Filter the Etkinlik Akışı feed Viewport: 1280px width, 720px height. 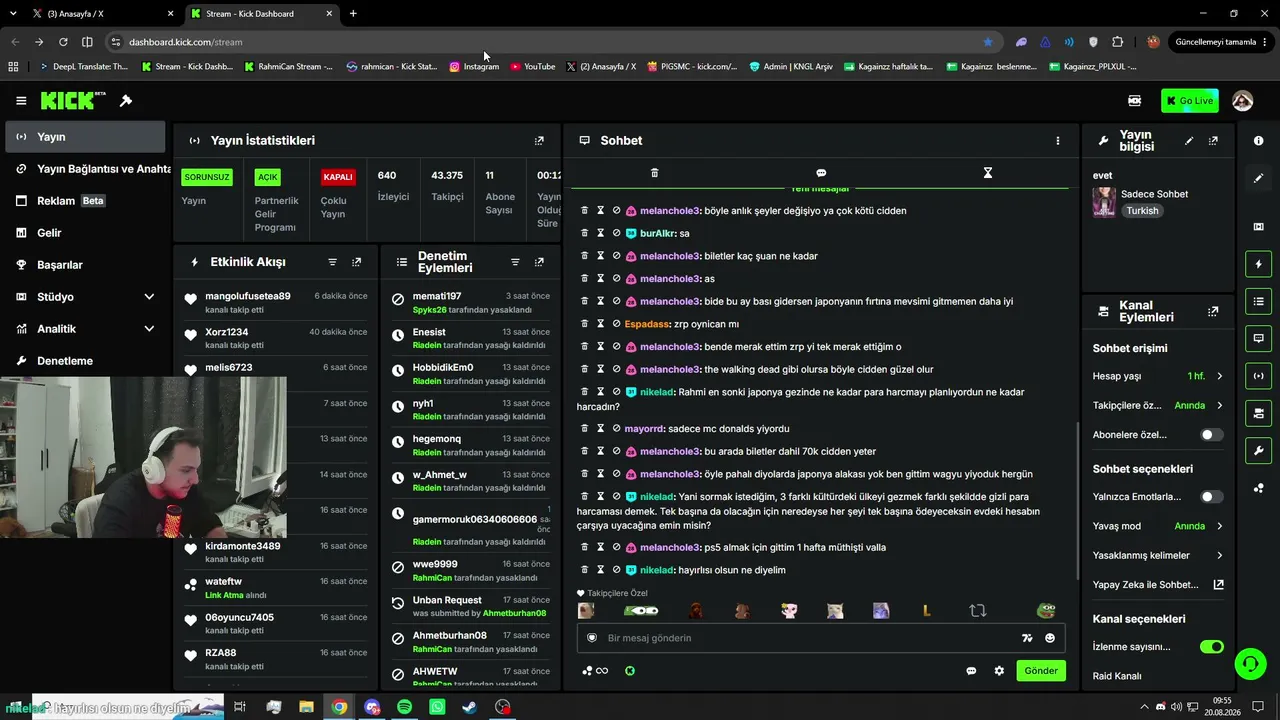tap(333, 262)
